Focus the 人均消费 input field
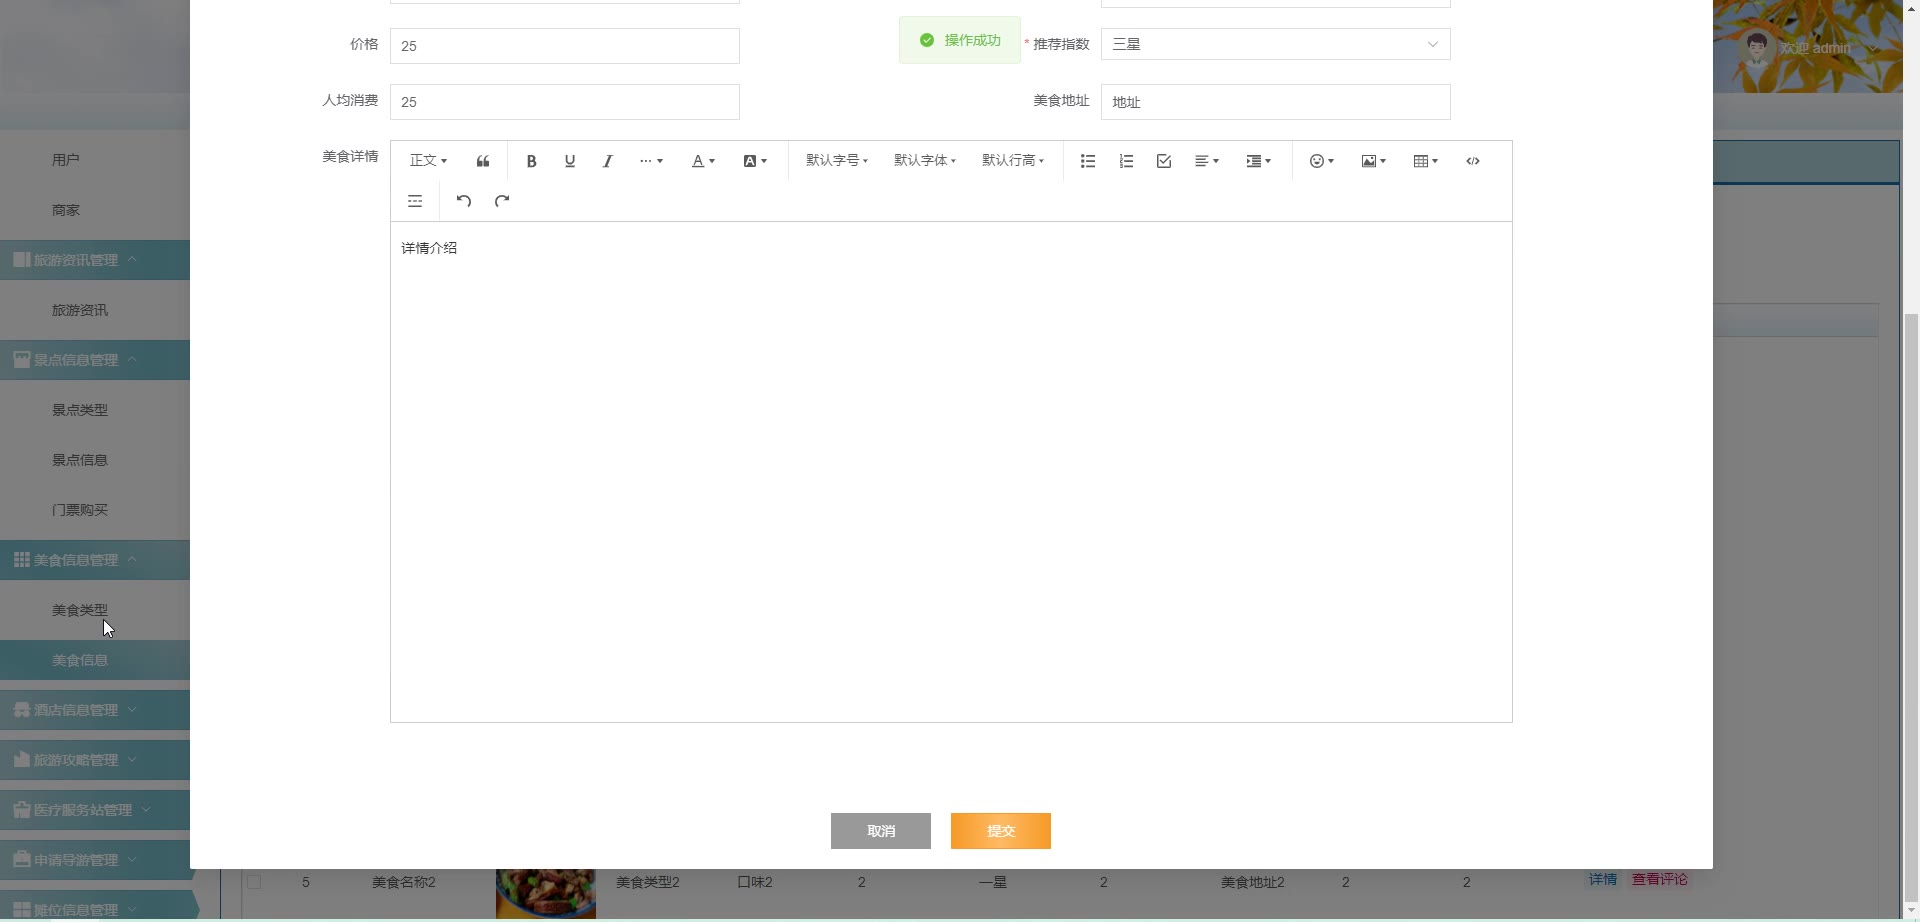Viewport: 1920px width, 922px height. 565,102
